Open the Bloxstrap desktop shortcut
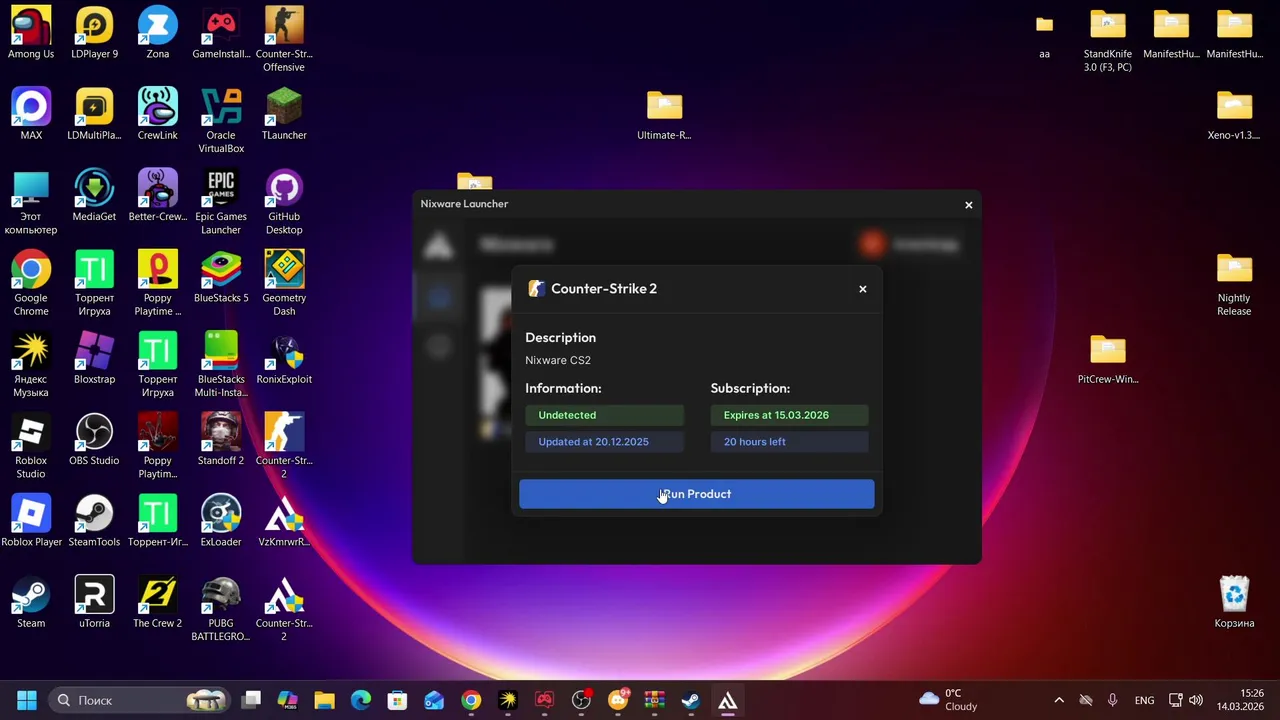The width and height of the screenshot is (1280, 720). (x=94, y=358)
